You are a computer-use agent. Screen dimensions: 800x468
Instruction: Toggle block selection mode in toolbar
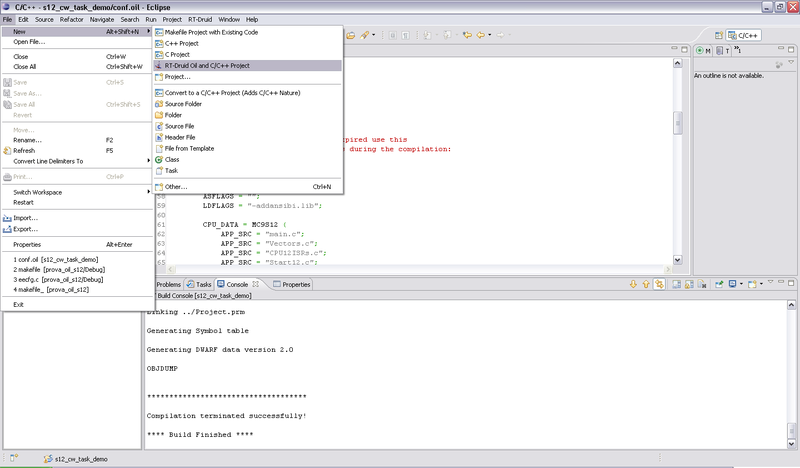tap(392, 35)
